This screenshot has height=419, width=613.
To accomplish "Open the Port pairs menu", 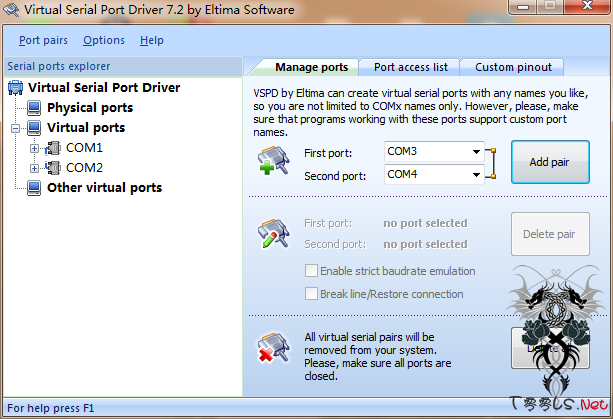I will coord(43,40).
